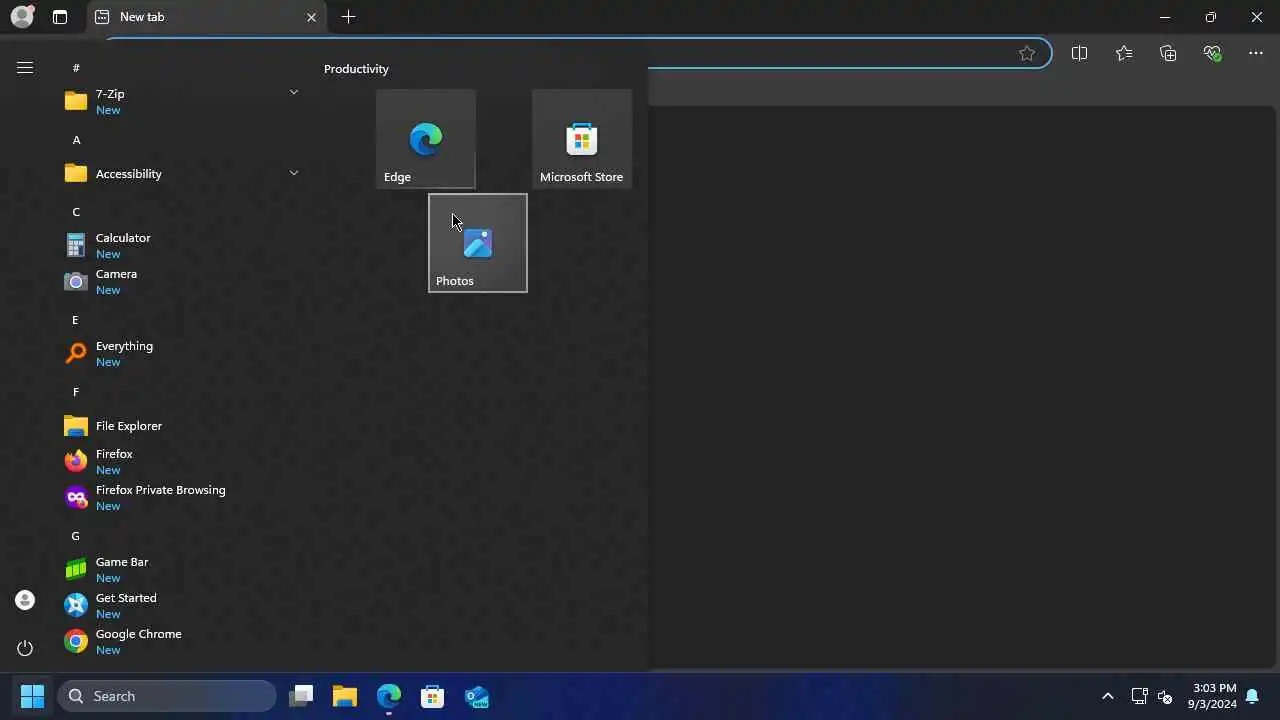Jump to apps via the # letter header
The height and width of the screenshot is (720, 1280).
pos(76,68)
